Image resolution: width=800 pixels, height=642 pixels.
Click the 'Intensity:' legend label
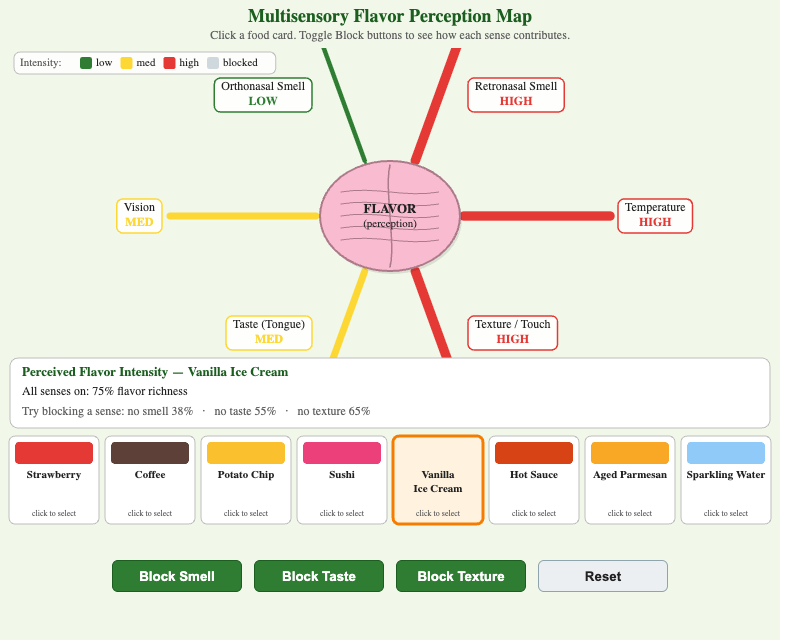click(40, 63)
